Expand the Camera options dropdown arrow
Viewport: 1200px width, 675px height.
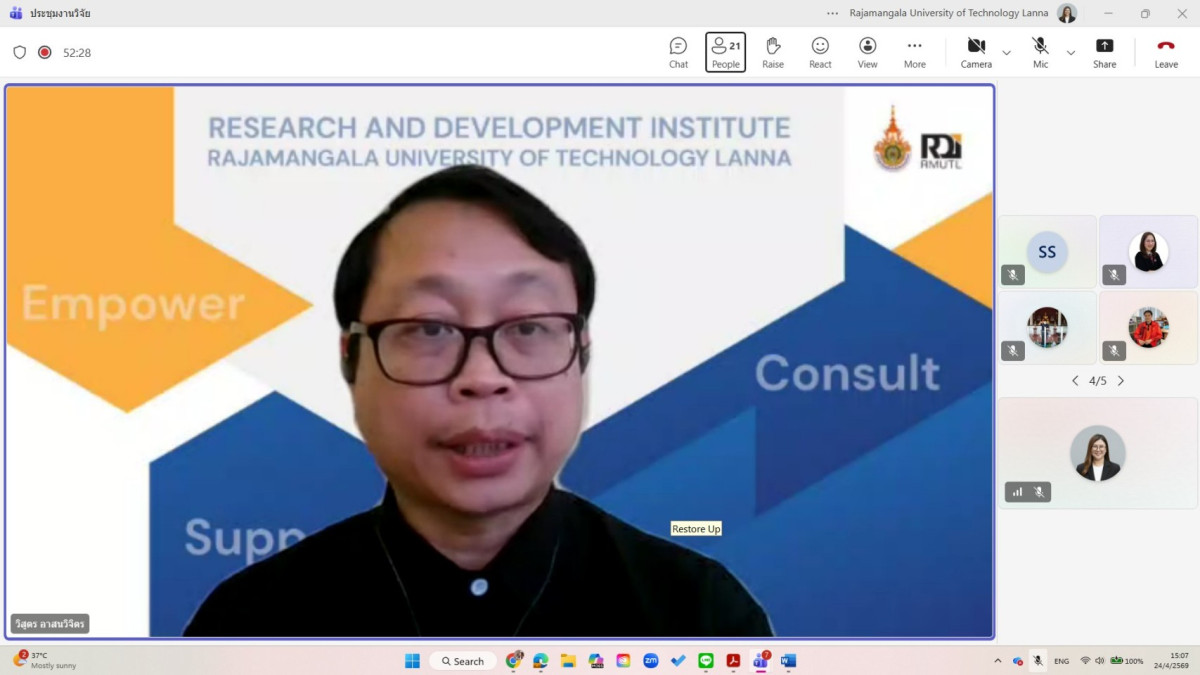coord(1007,52)
